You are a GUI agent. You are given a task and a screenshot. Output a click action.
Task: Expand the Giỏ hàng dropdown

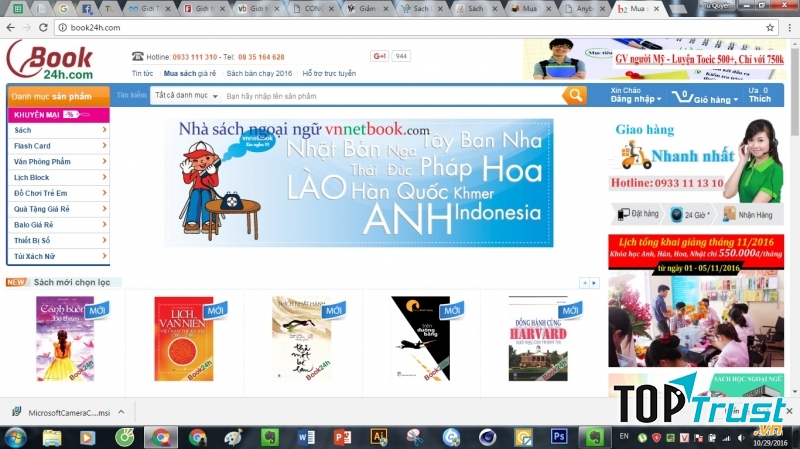coord(716,100)
